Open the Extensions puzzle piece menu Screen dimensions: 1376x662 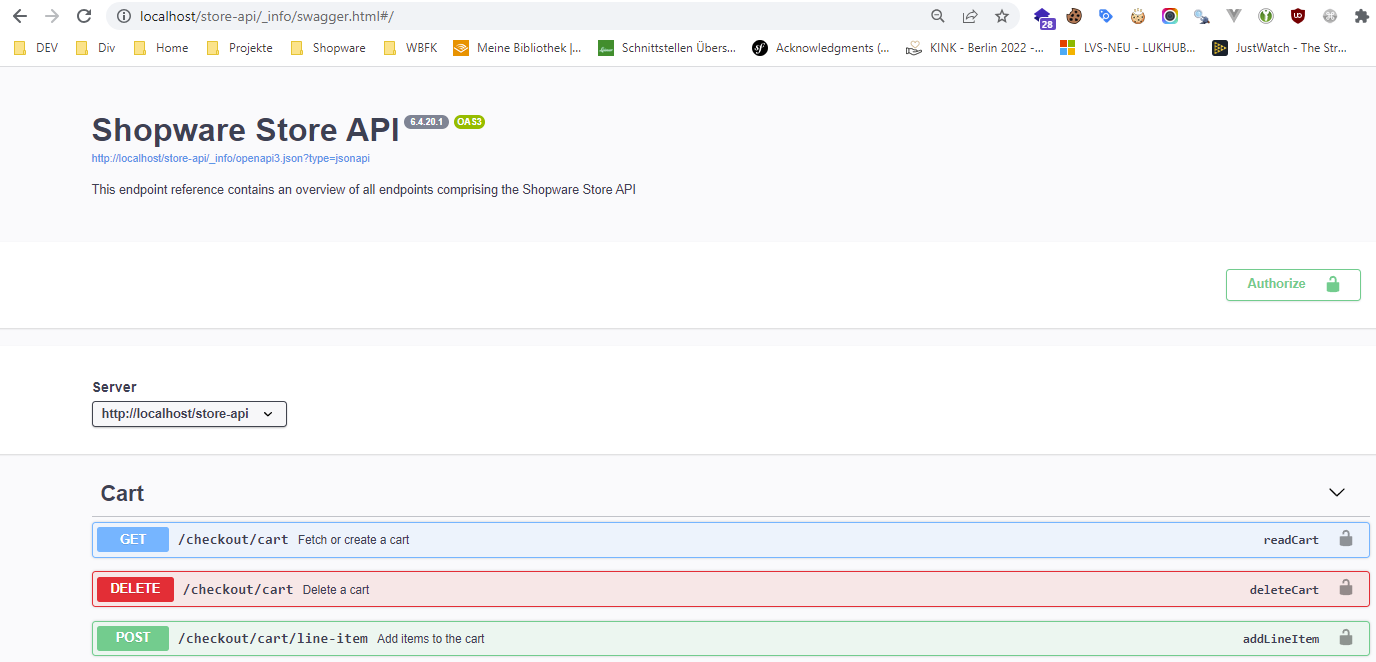[1361, 16]
